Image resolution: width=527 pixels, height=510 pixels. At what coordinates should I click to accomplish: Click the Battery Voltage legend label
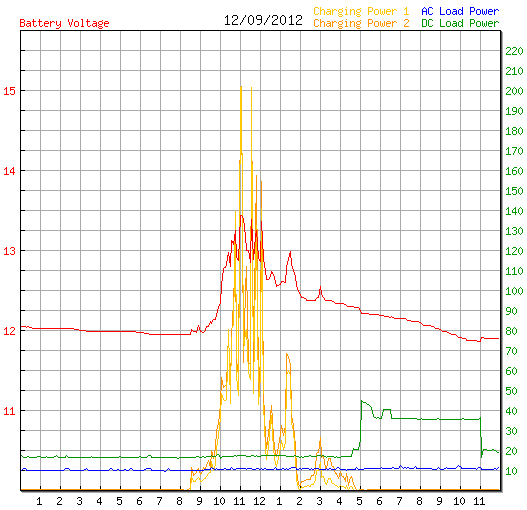64,24
